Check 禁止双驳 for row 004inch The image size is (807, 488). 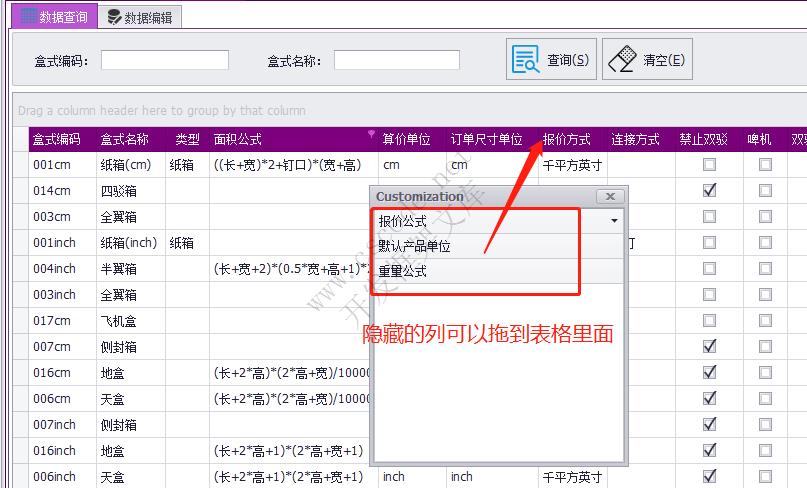[x=709, y=269]
